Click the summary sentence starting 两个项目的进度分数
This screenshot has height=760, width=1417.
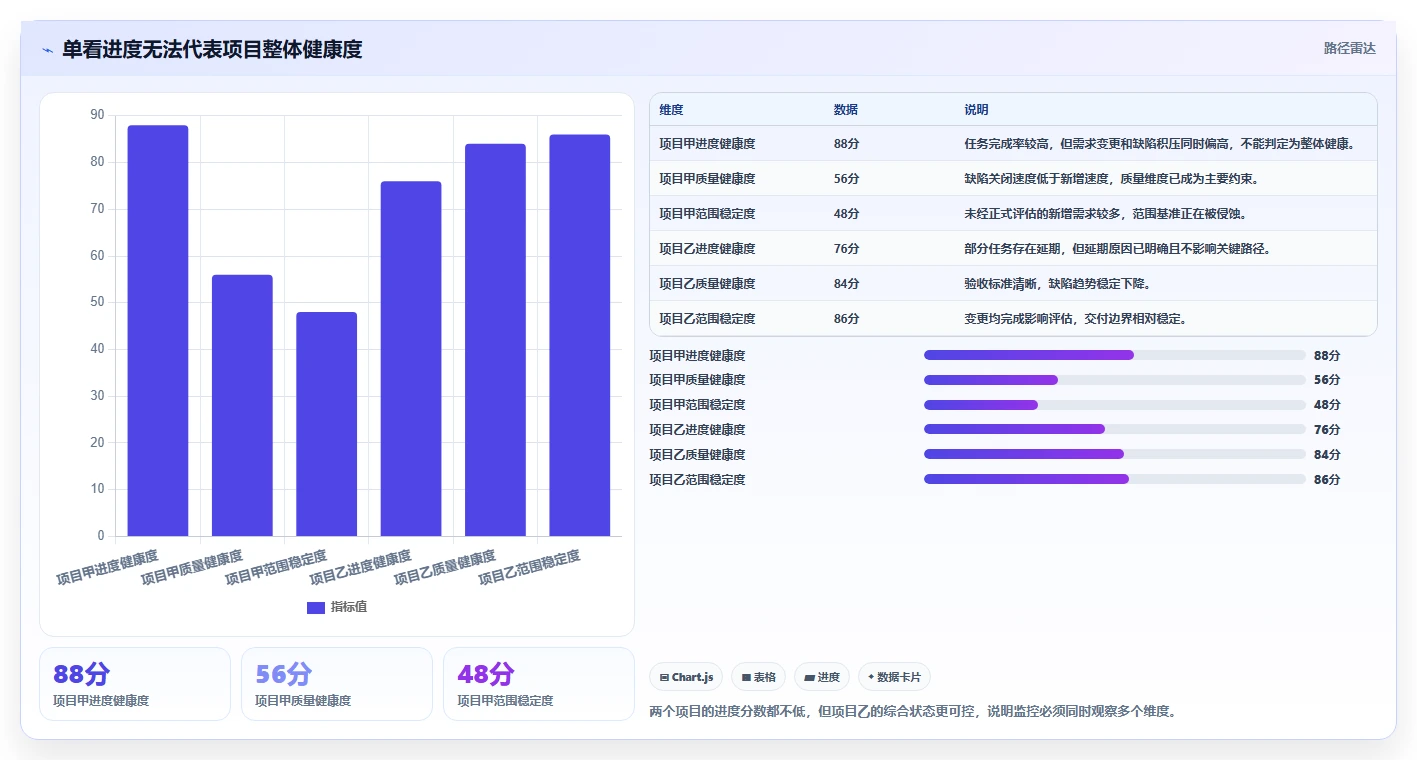pos(912,712)
